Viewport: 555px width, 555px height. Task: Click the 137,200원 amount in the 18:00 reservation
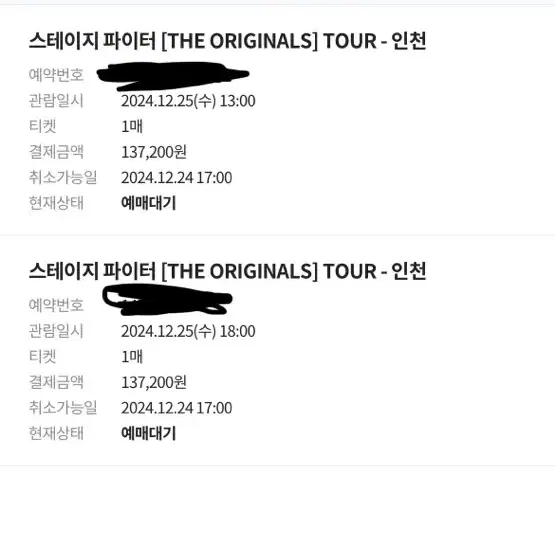pos(154,383)
